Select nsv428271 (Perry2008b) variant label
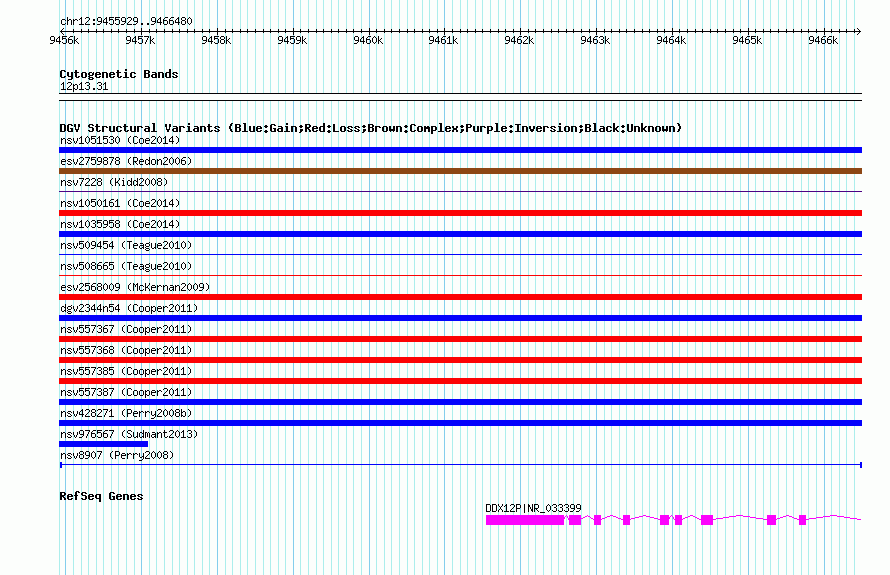The width and height of the screenshot is (890, 575). 126,413
